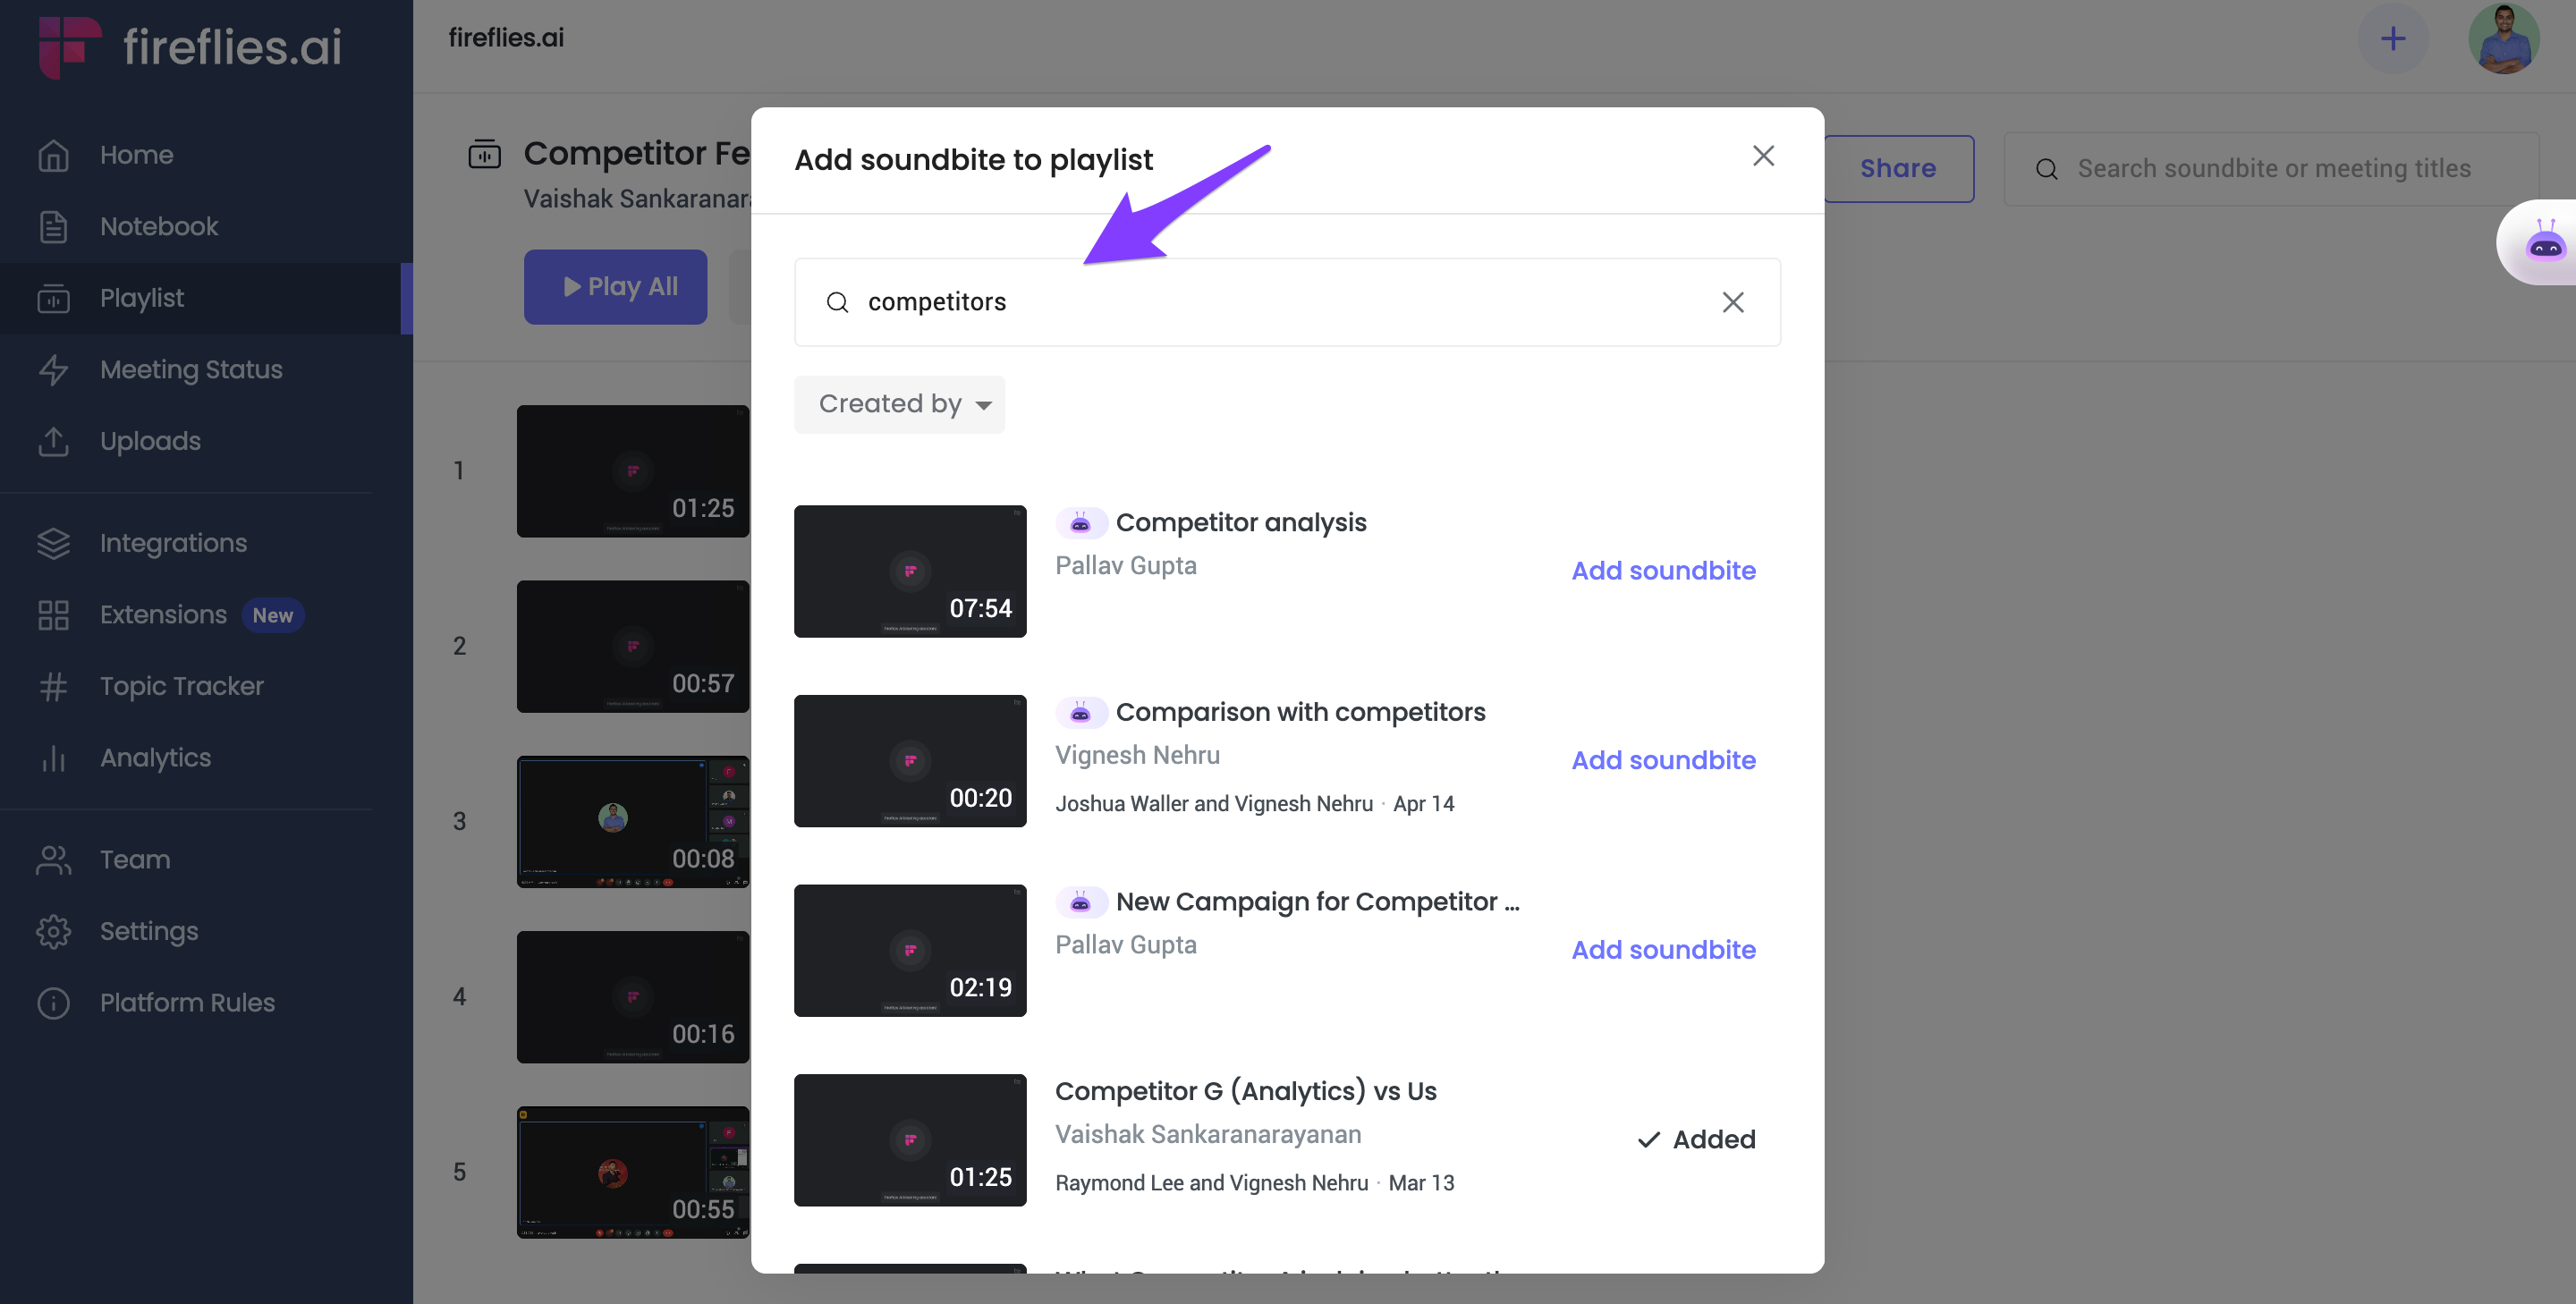2576x1304 pixels.
Task: Click Competitor G (Analytics) vs Us title
Action: tap(1245, 1091)
